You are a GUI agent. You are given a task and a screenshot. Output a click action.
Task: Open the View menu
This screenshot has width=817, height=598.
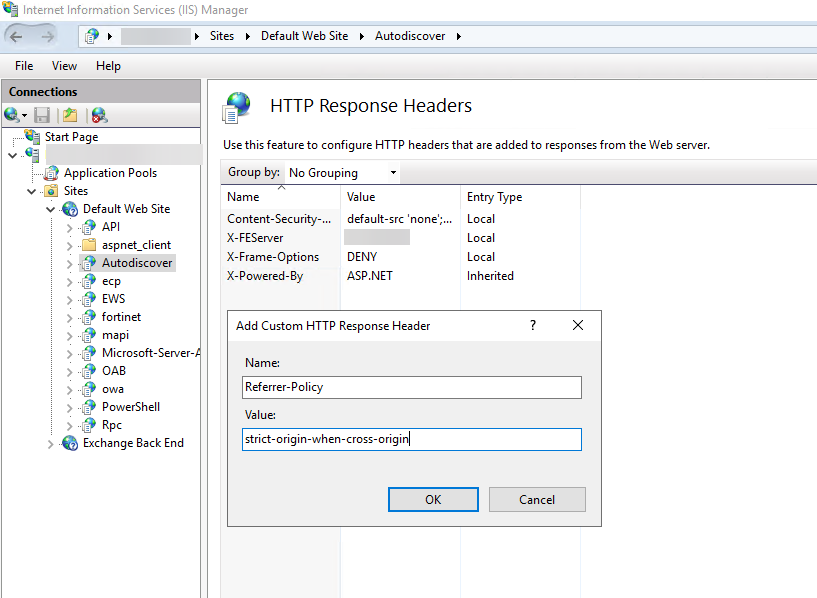pos(64,66)
